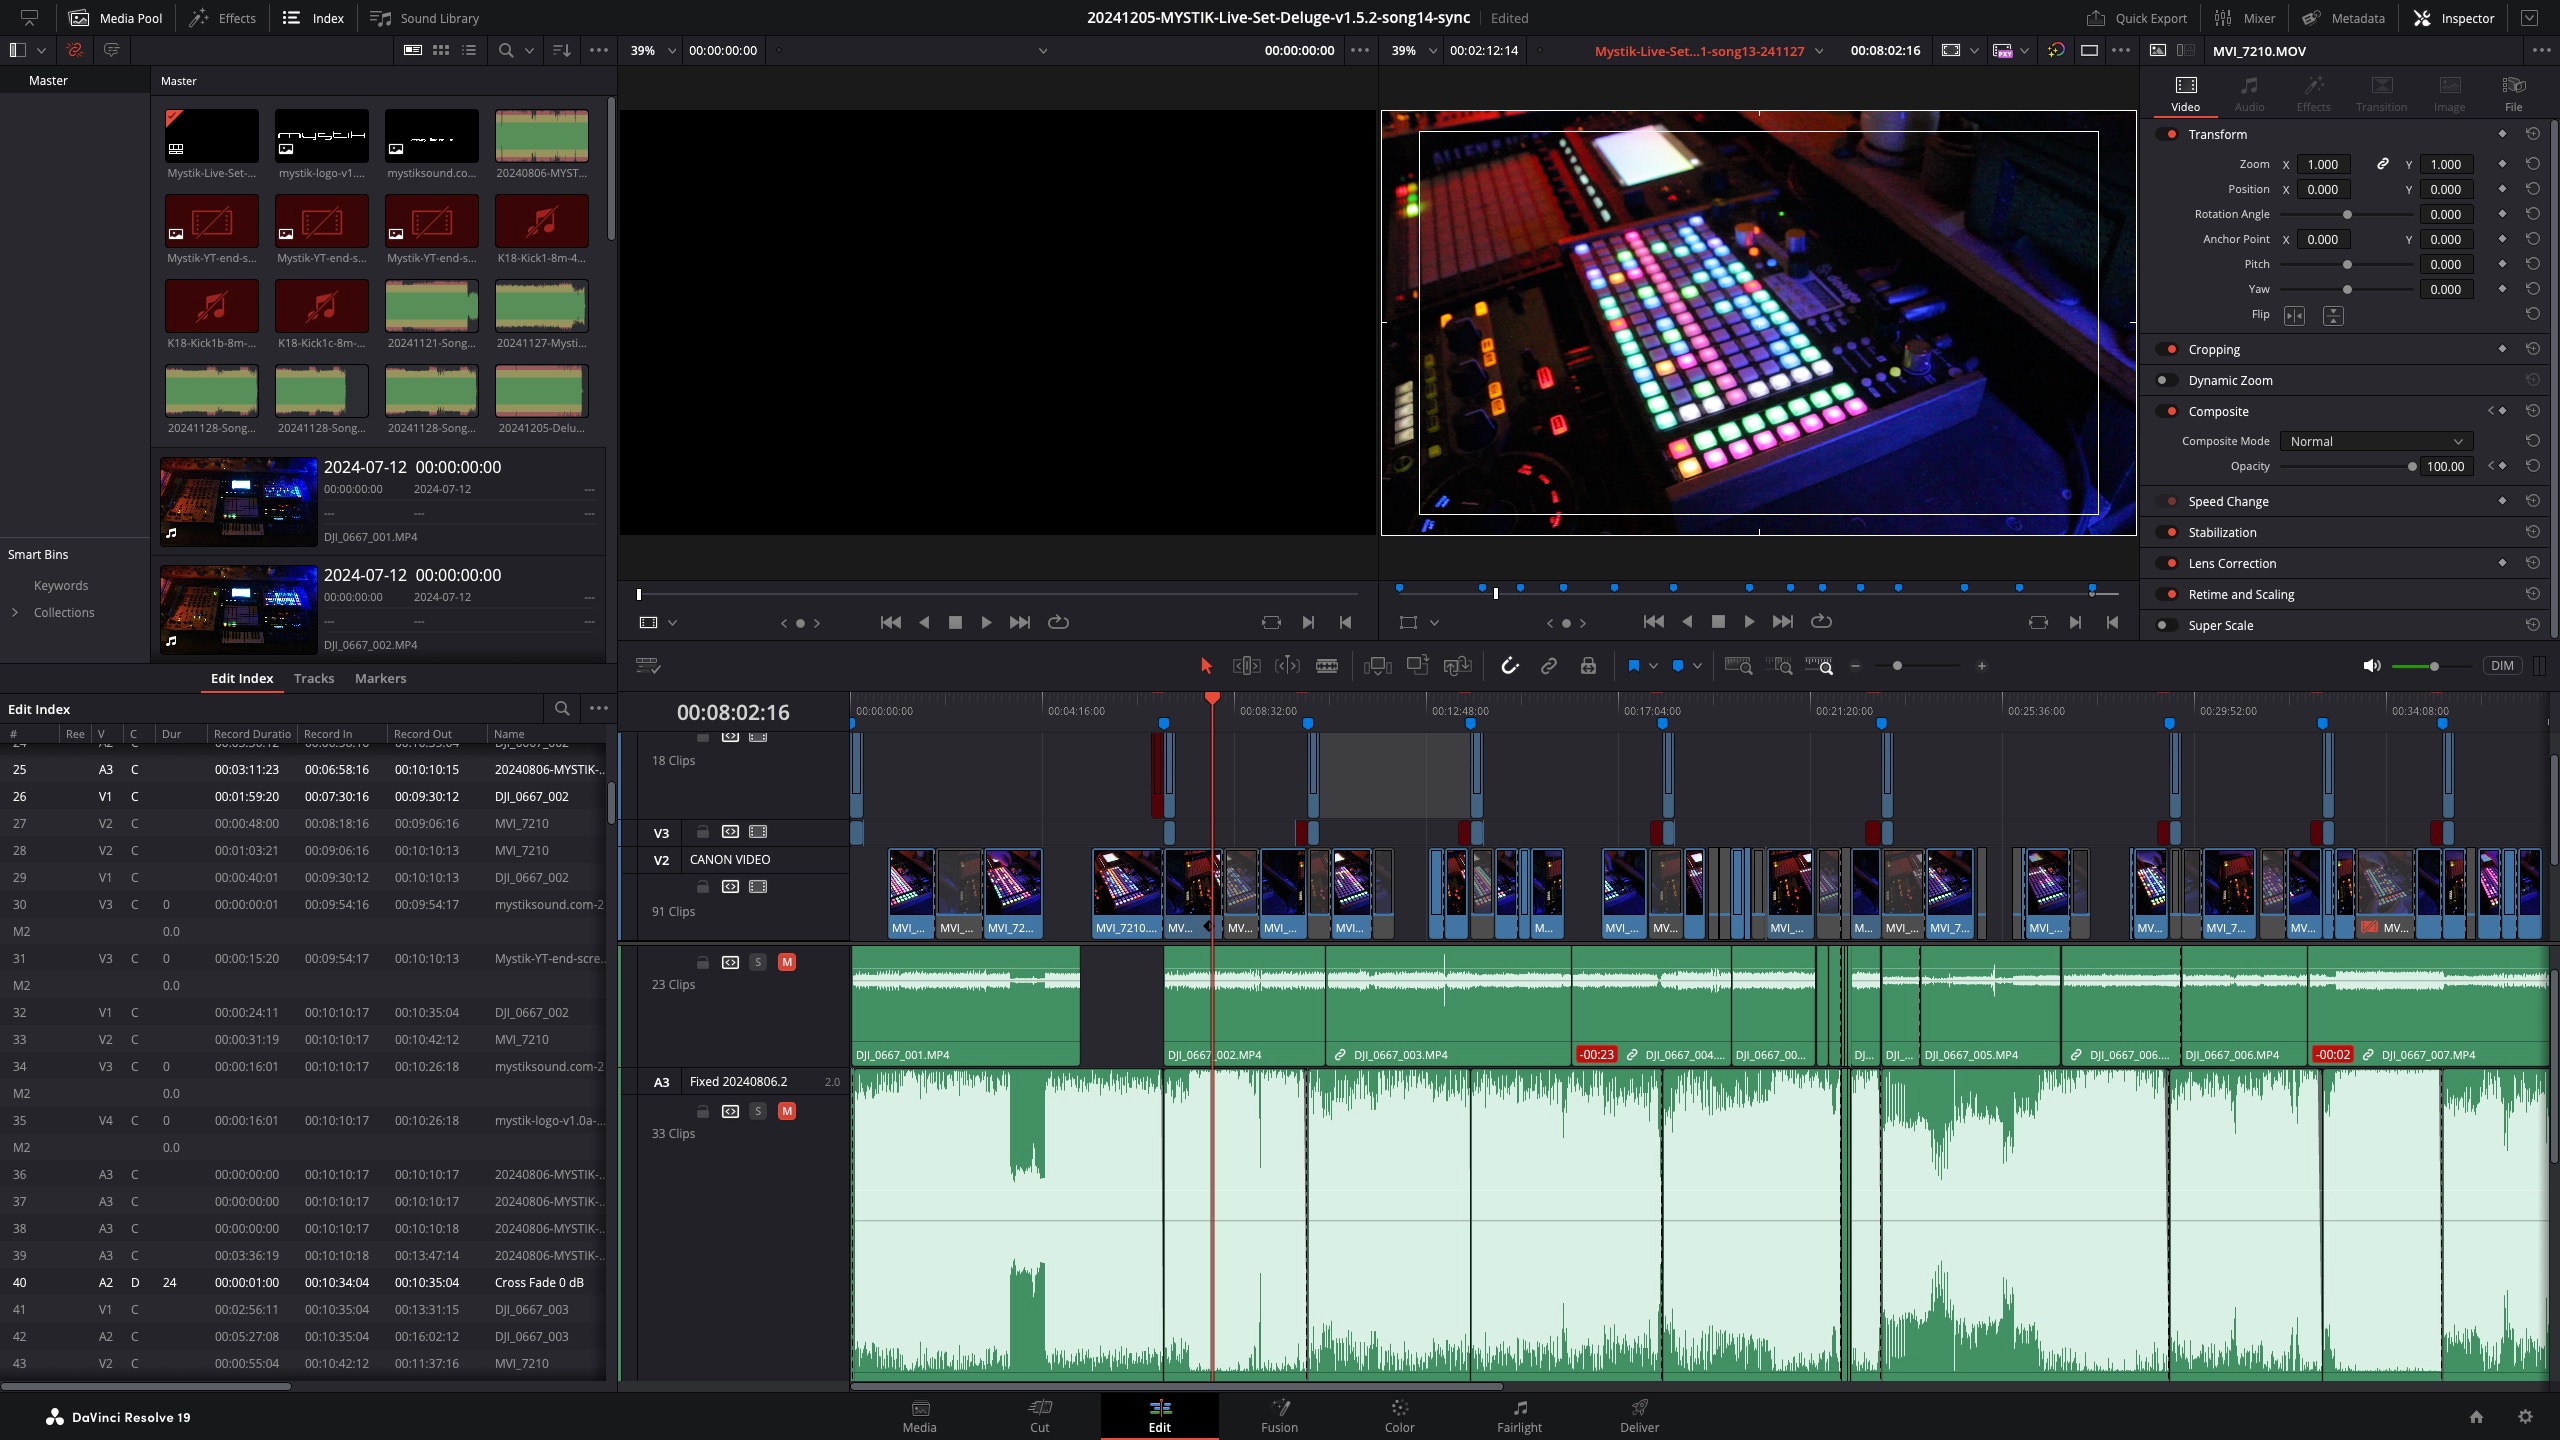Adjust the timeline zoom slider

tap(1898, 665)
